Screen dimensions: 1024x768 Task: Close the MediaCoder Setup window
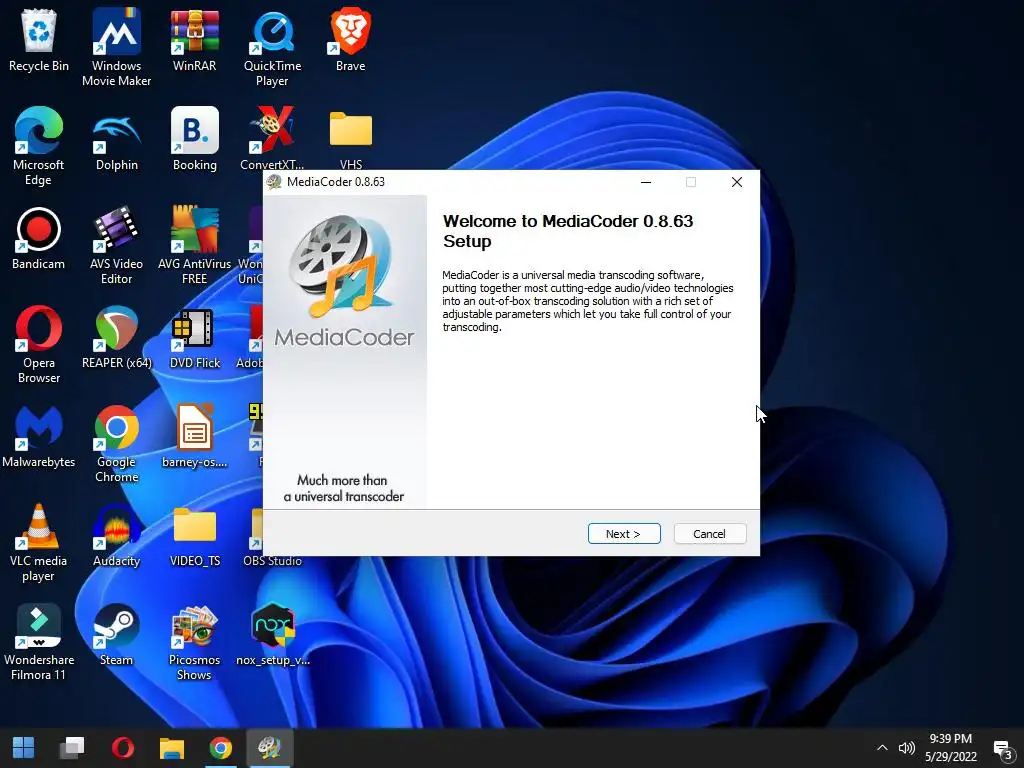point(737,182)
